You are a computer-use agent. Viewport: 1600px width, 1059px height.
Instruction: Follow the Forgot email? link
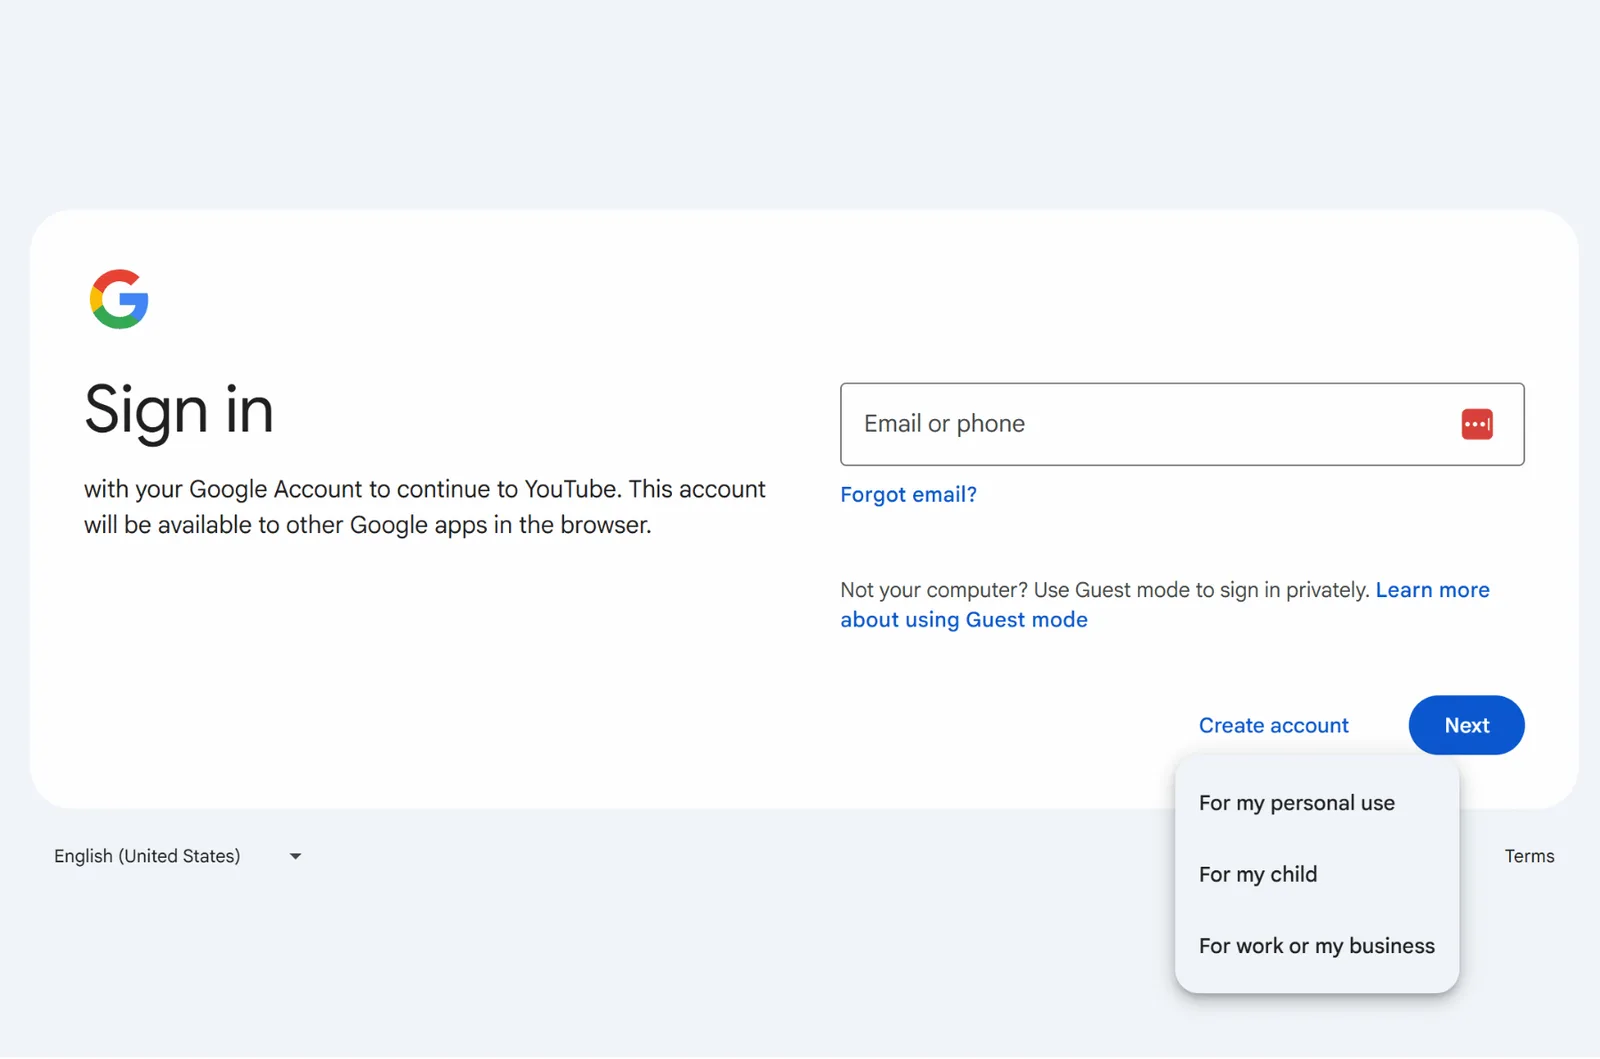[x=908, y=494]
